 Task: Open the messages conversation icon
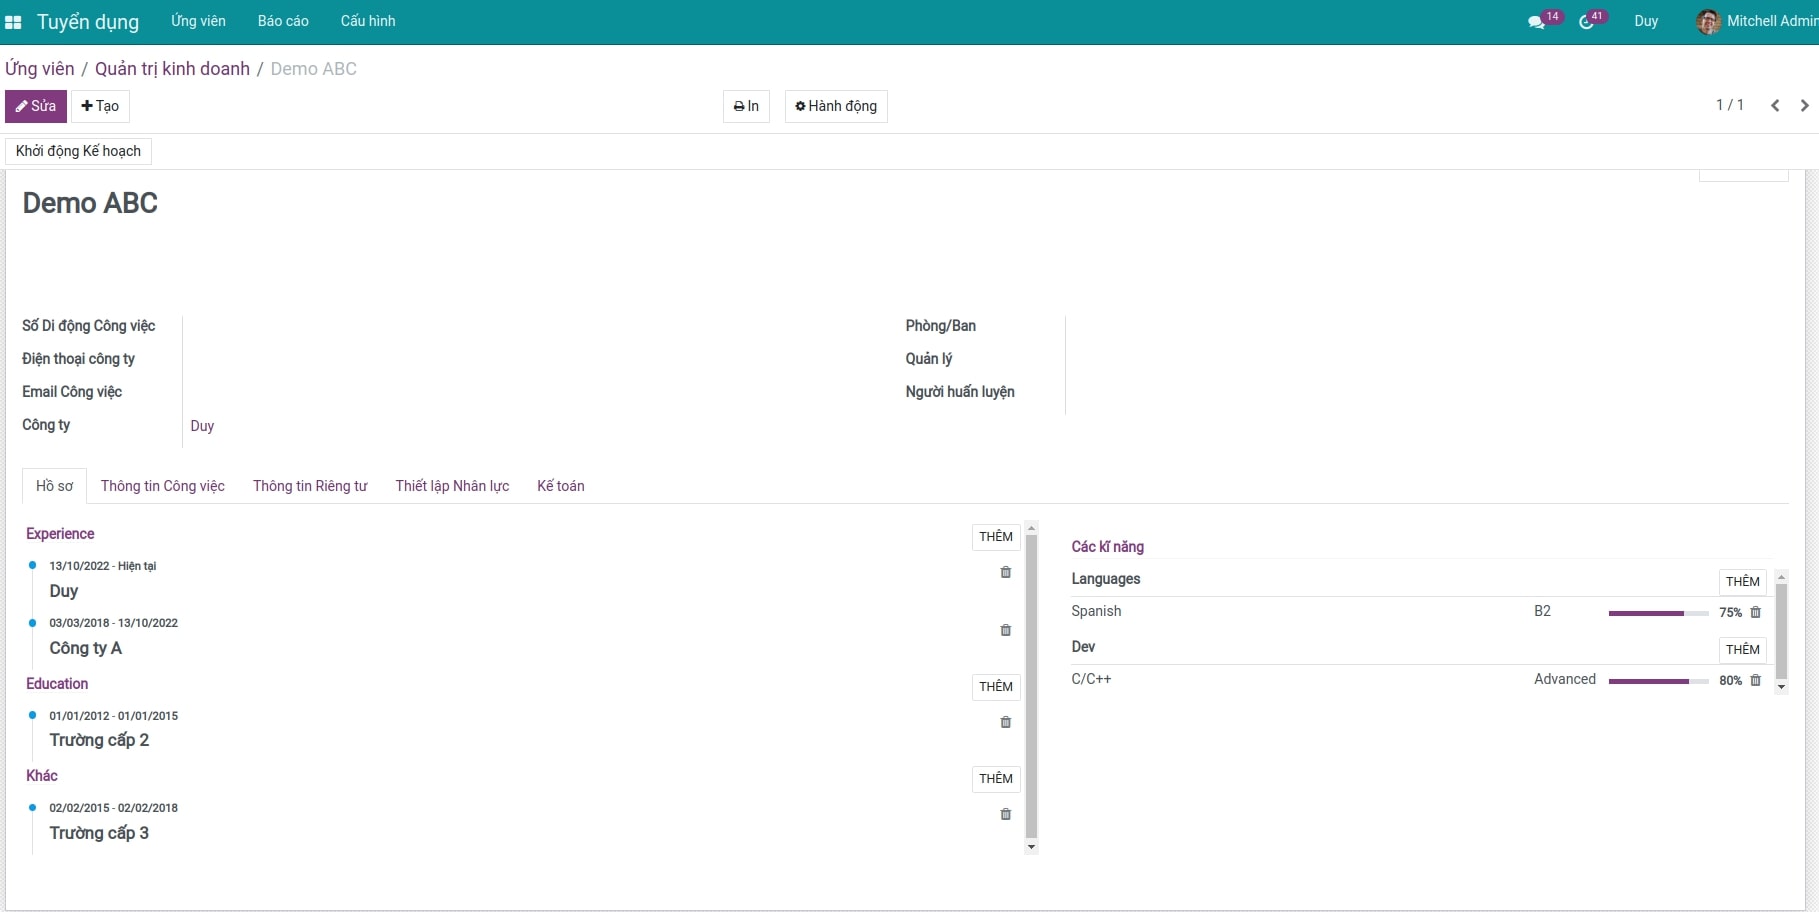click(x=1536, y=22)
